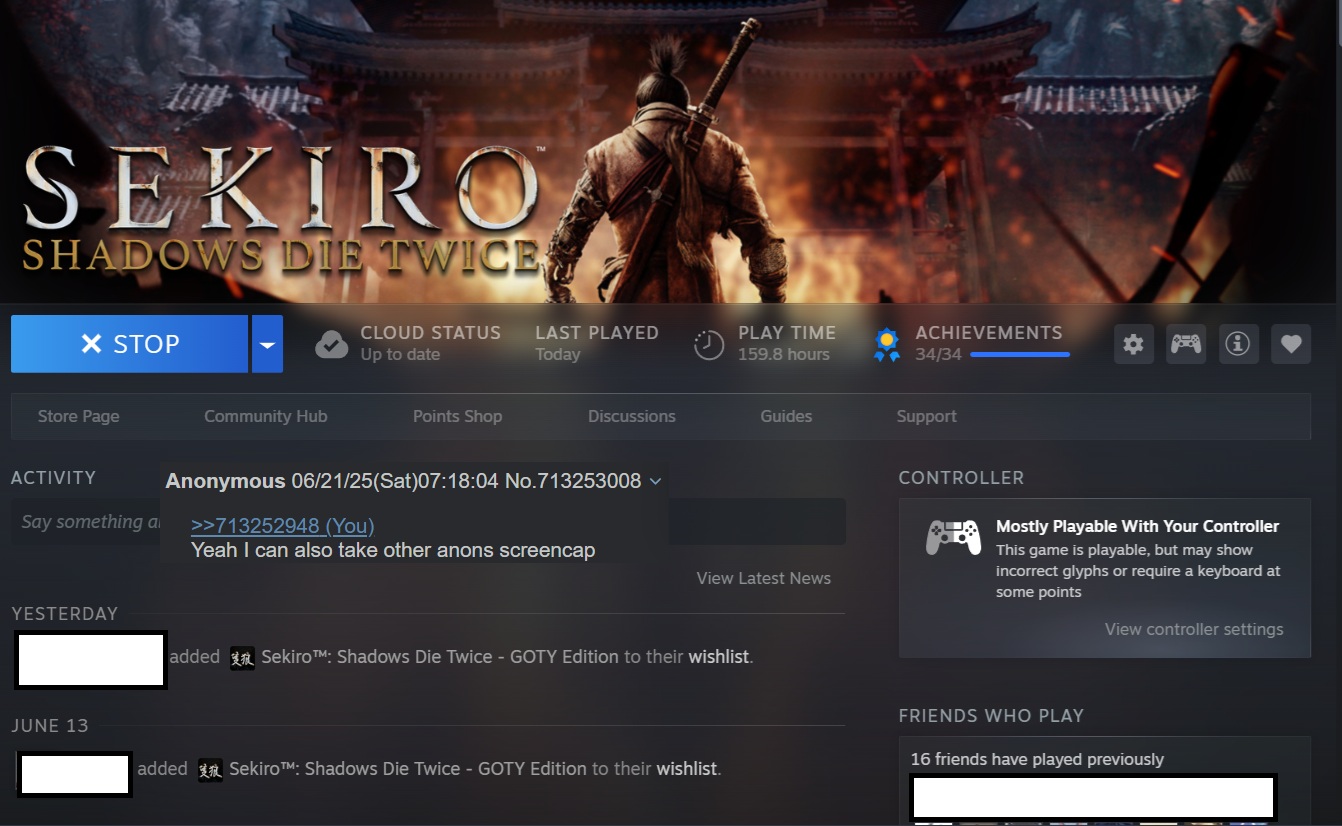Screen dimensions: 1342x826
Task: Click View controller settings link
Action: coord(1194,629)
